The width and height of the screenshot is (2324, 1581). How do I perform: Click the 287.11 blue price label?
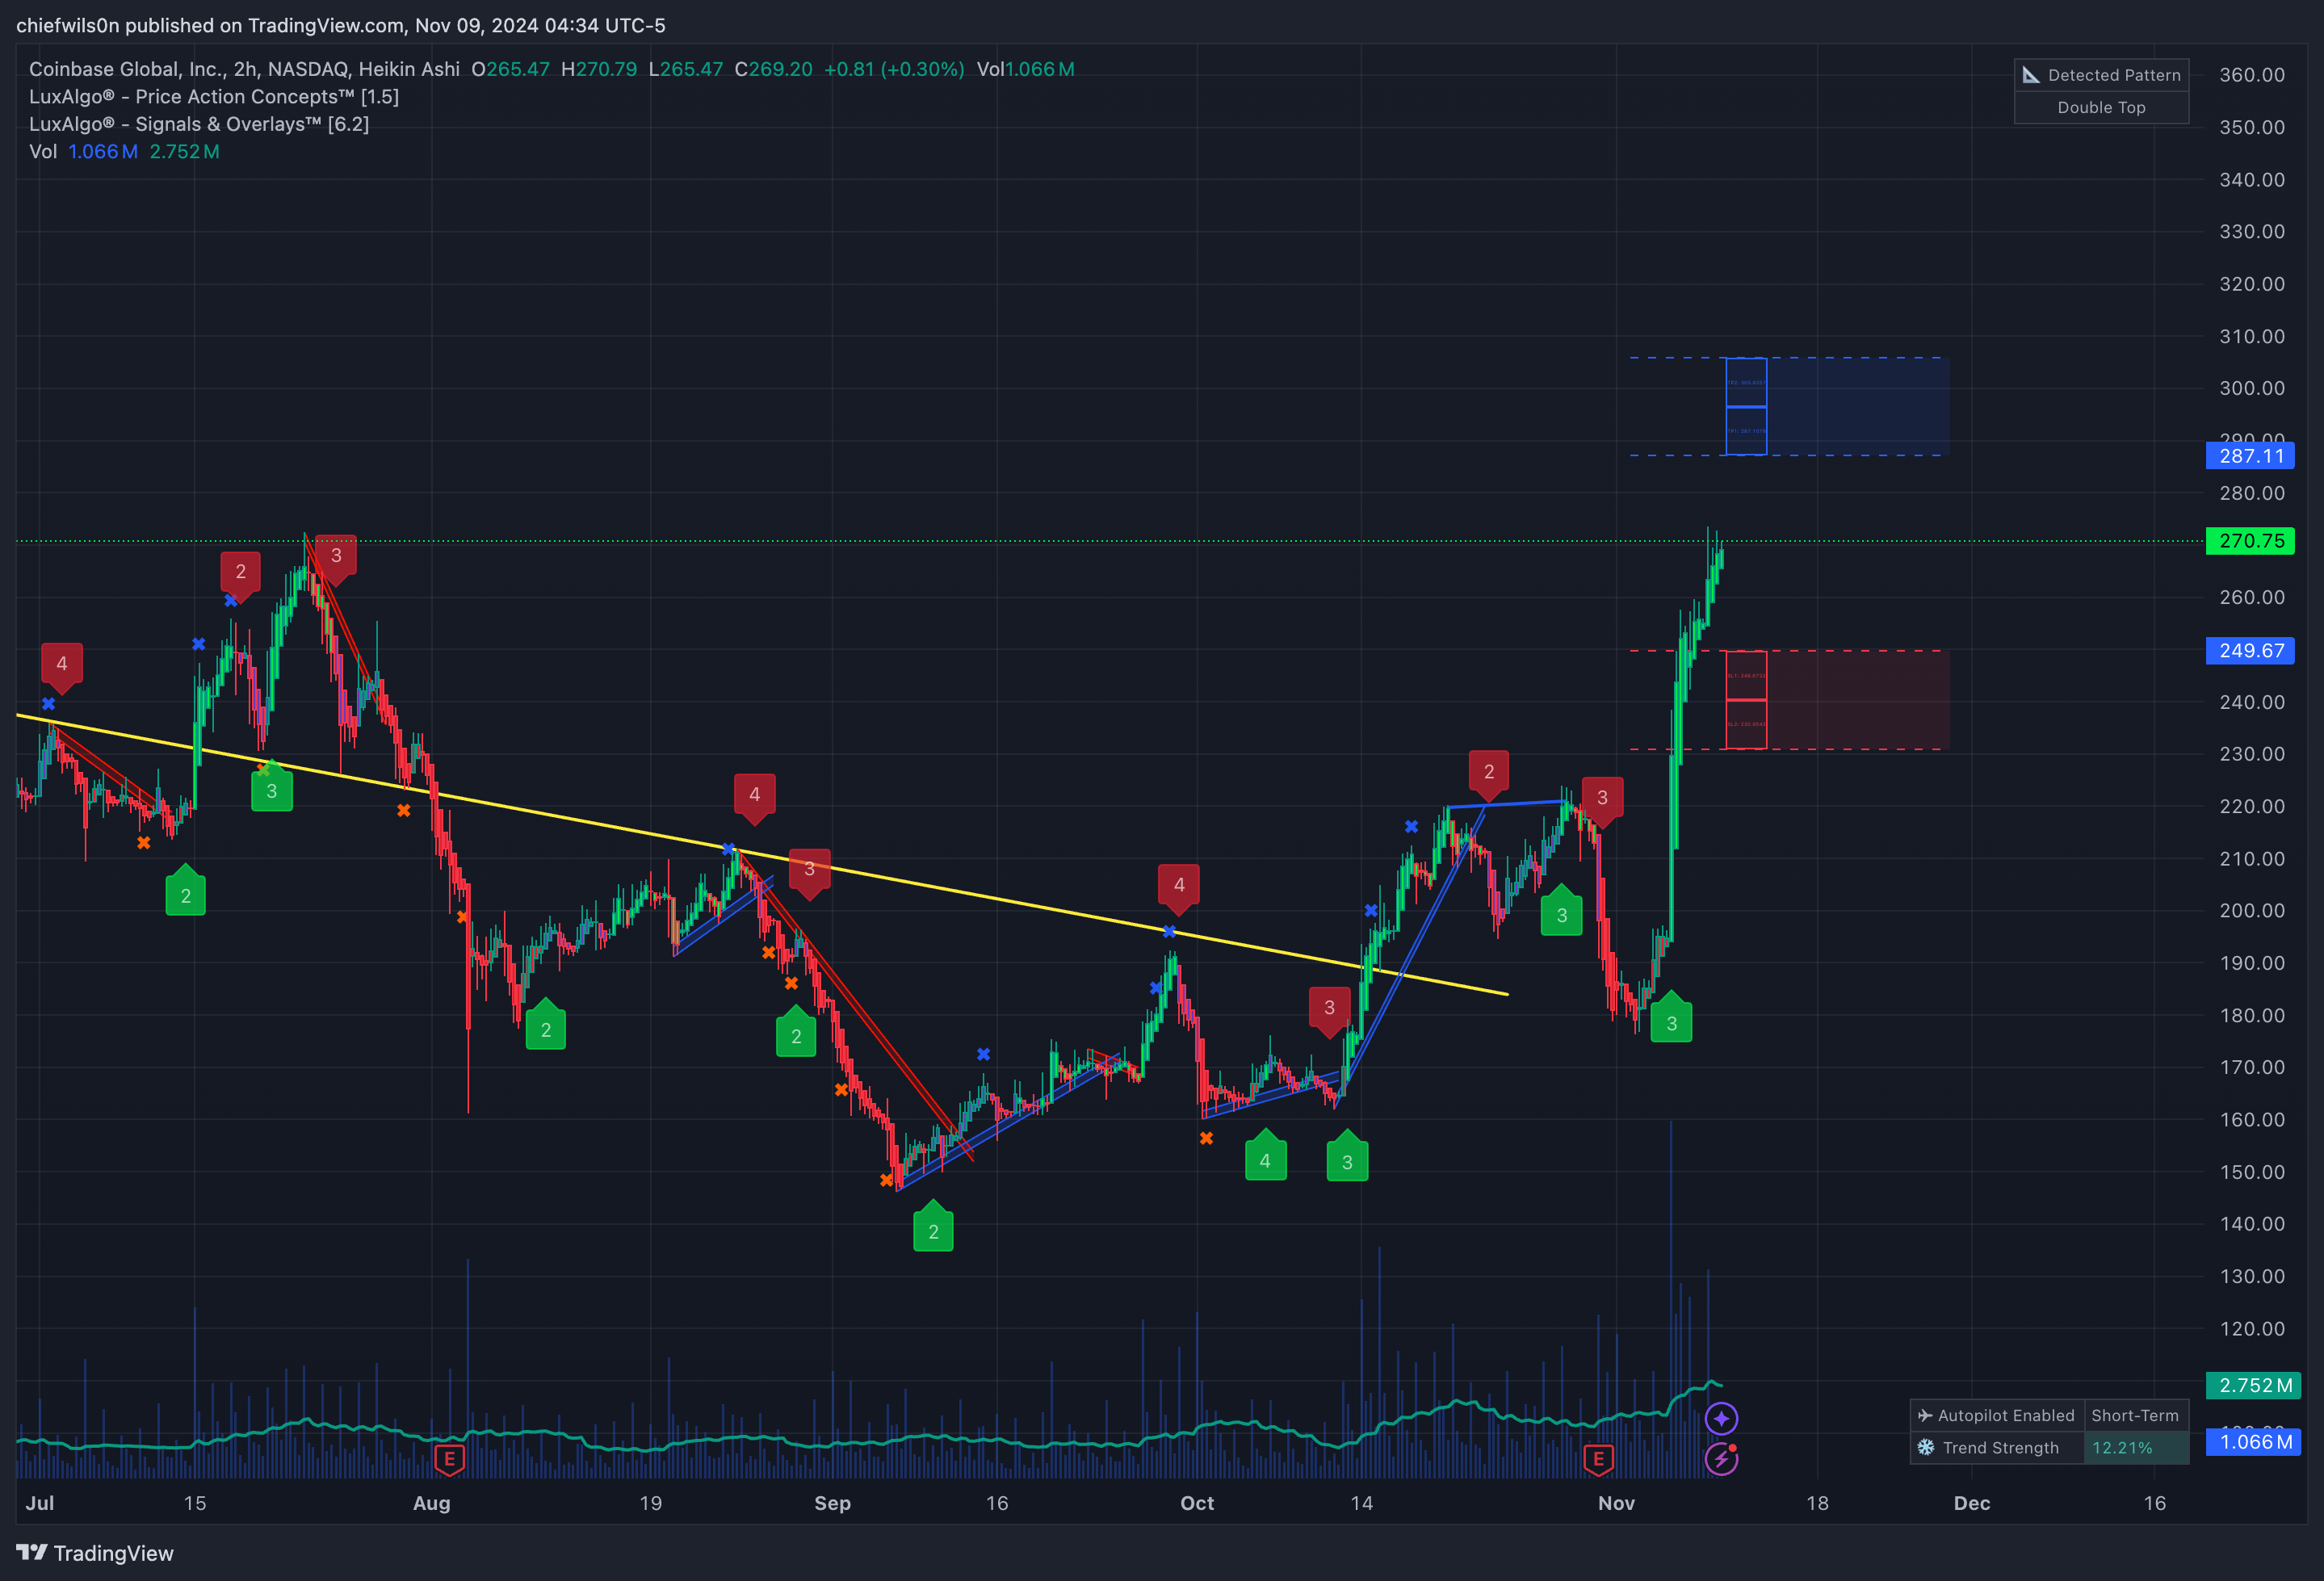click(x=2250, y=456)
